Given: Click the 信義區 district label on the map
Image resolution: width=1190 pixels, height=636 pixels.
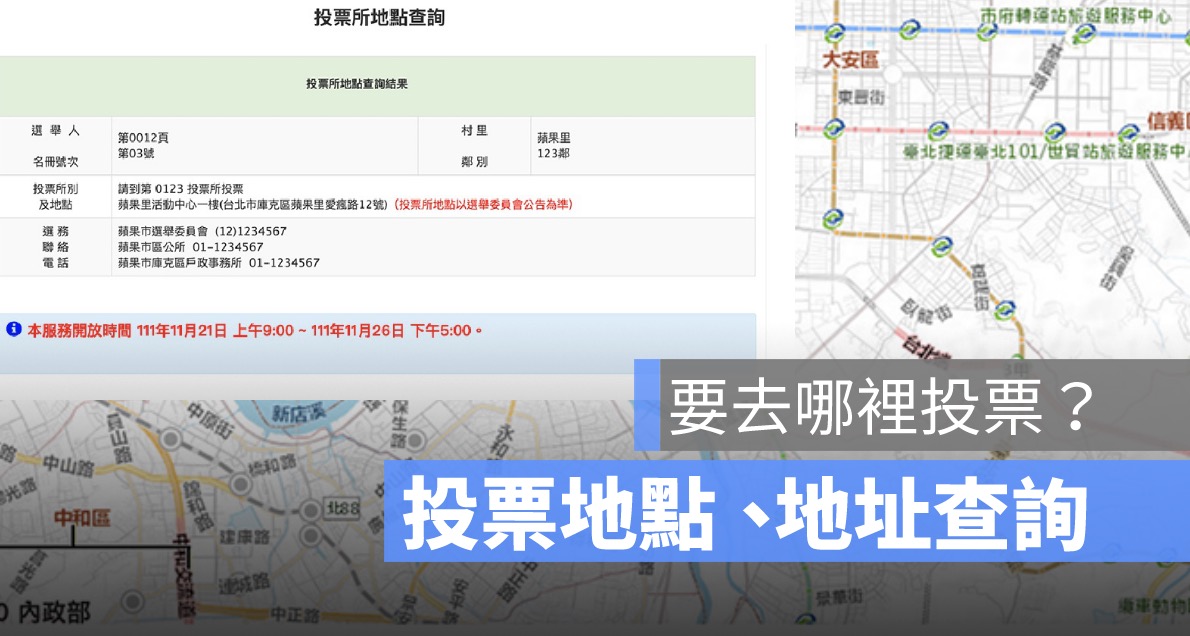Looking at the screenshot, I should click(1167, 121).
